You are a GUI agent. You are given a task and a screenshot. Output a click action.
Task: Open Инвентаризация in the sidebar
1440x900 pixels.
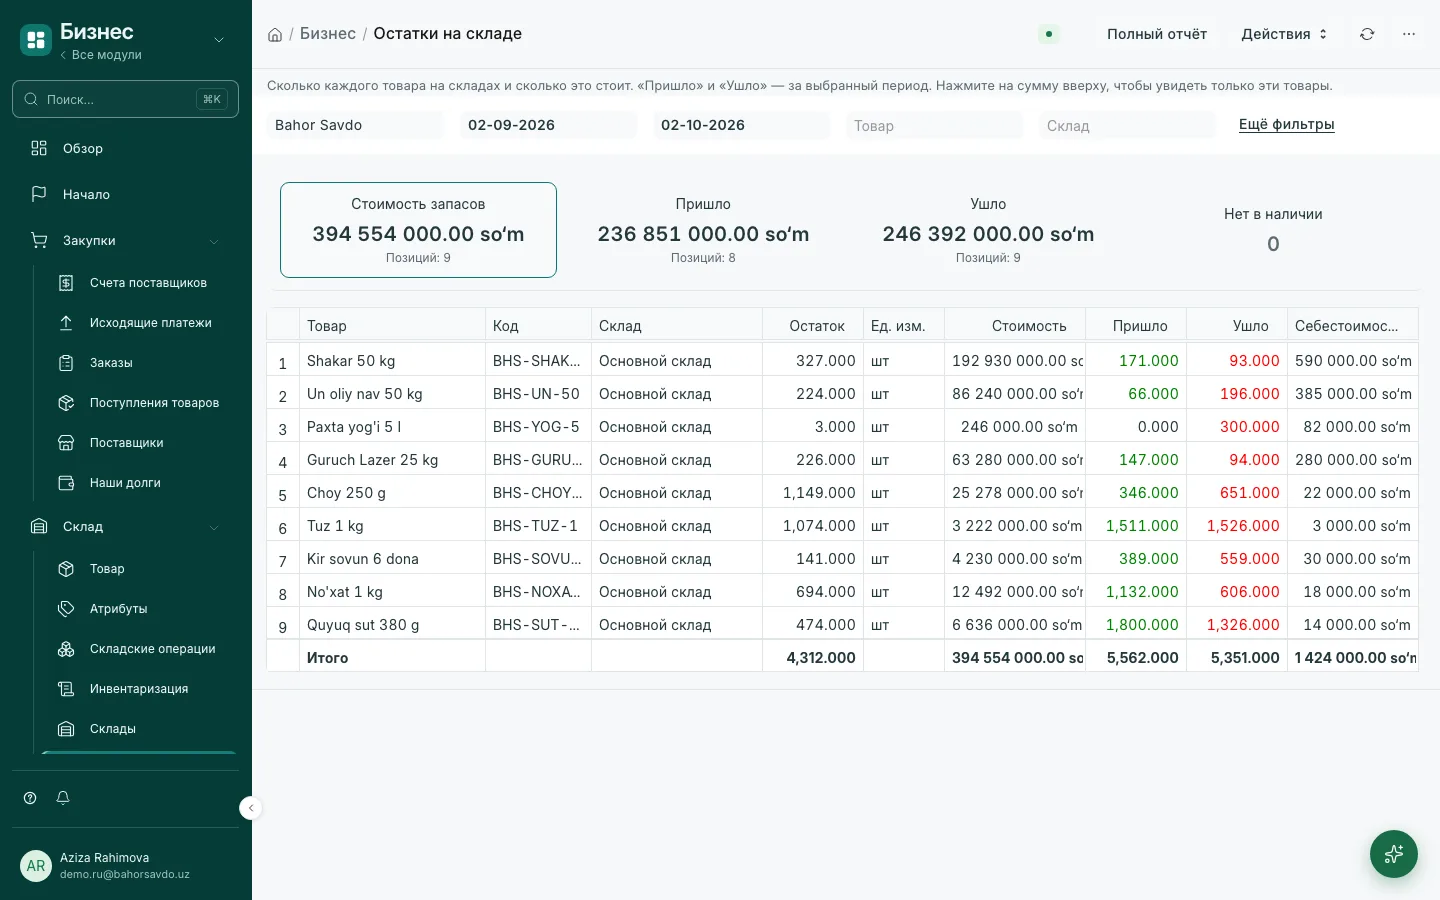click(x=138, y=689)
